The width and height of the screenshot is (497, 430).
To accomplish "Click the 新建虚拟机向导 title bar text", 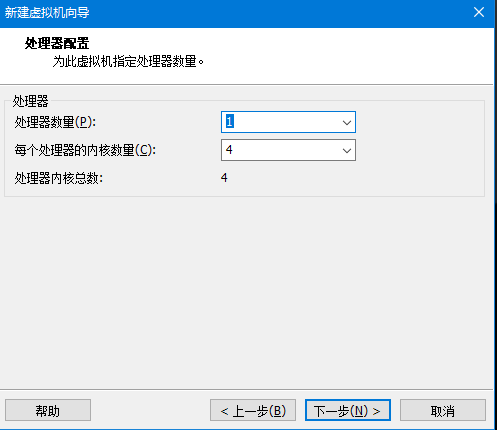I will (x=47, y=13).
